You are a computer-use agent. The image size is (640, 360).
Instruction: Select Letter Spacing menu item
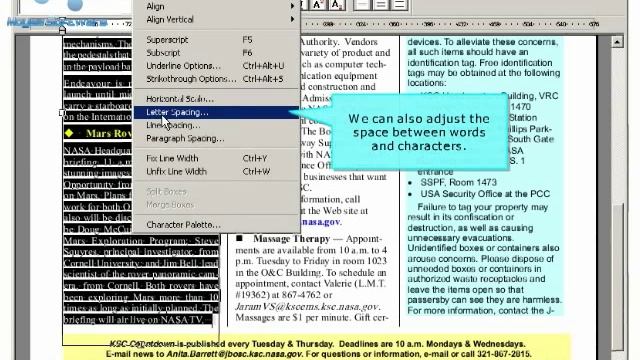217,112
